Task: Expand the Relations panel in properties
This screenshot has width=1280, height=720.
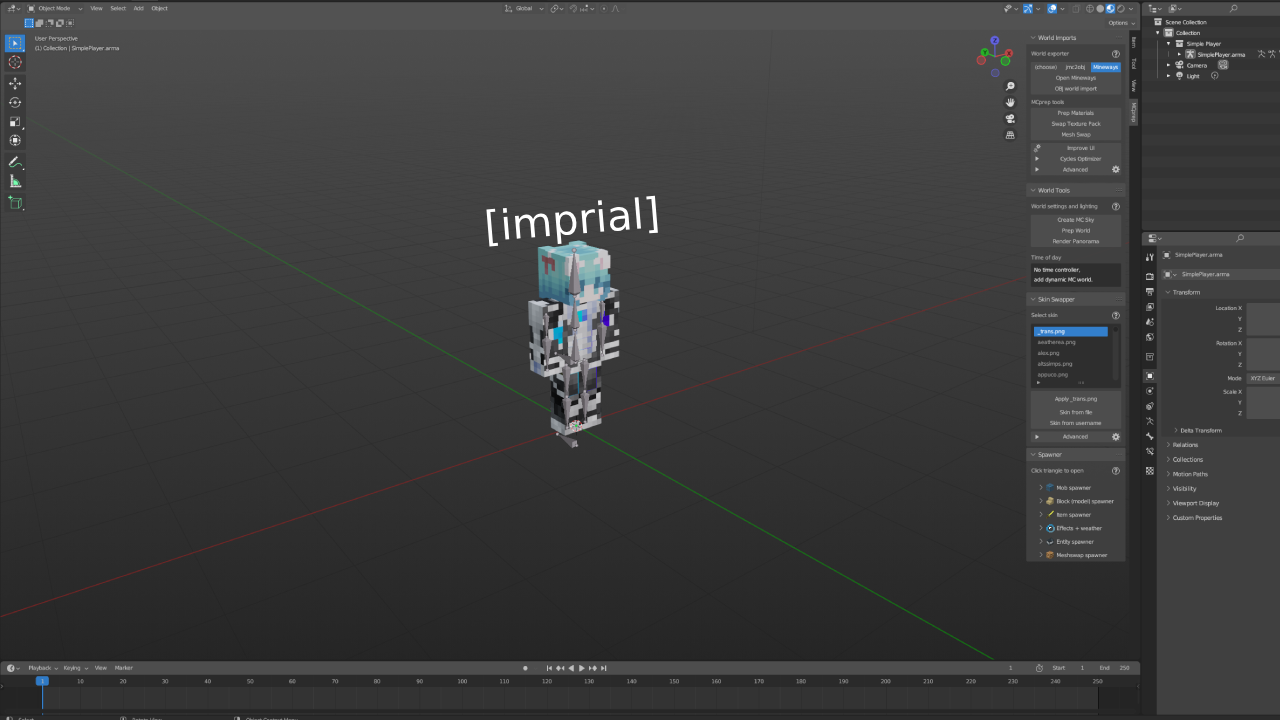Action: pyautogui.click(x=1185, y=445)
